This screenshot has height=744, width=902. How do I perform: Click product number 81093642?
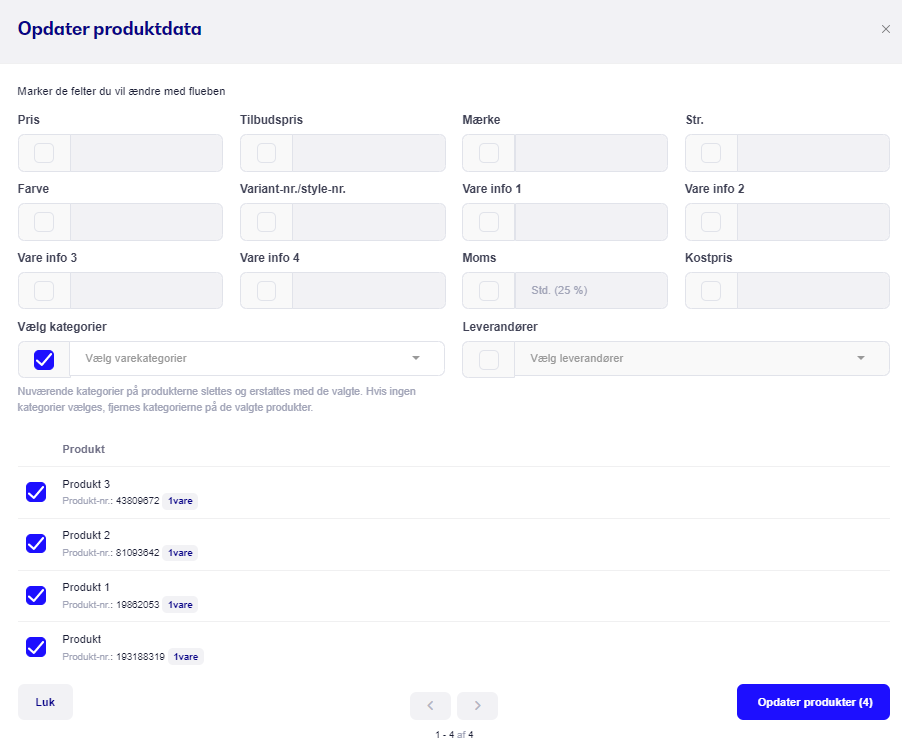coord(137,552)
